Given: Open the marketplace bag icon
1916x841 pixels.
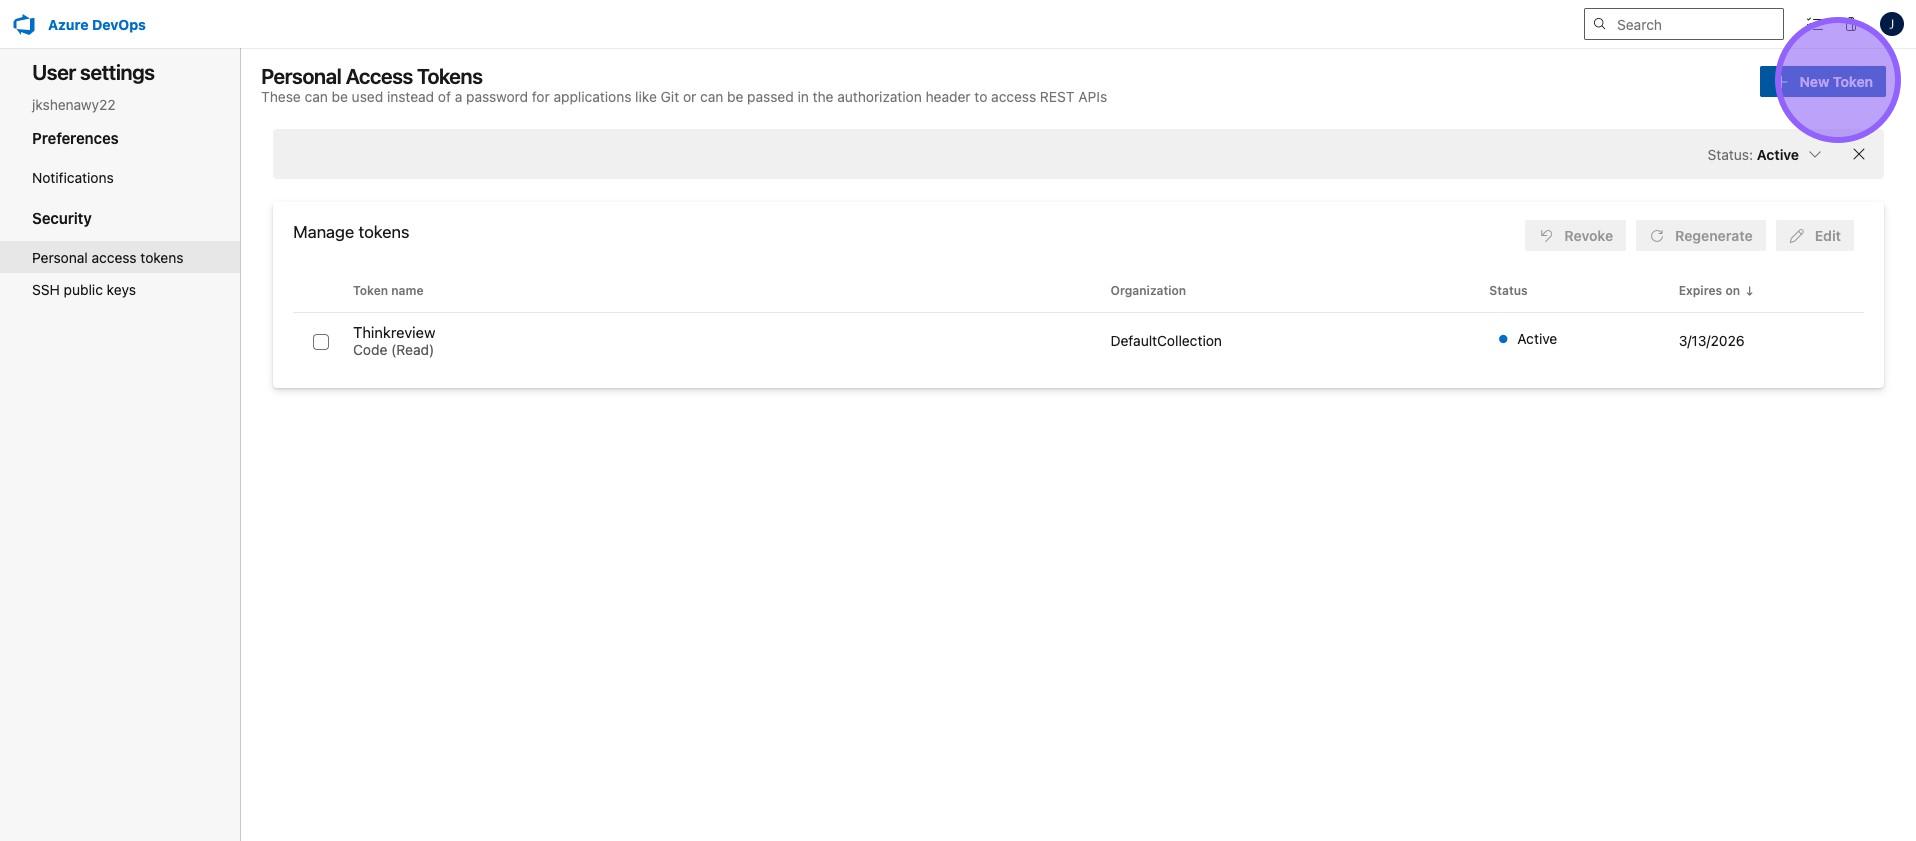Looking at the screenshot, I should 1851,24.
